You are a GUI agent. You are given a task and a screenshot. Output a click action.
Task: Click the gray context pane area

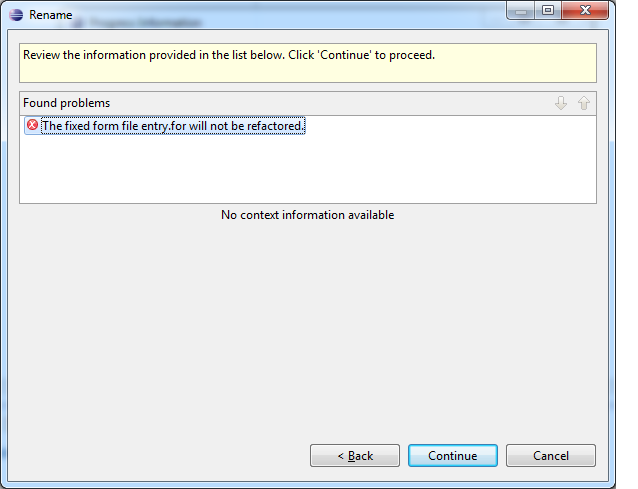click(308, 325)
